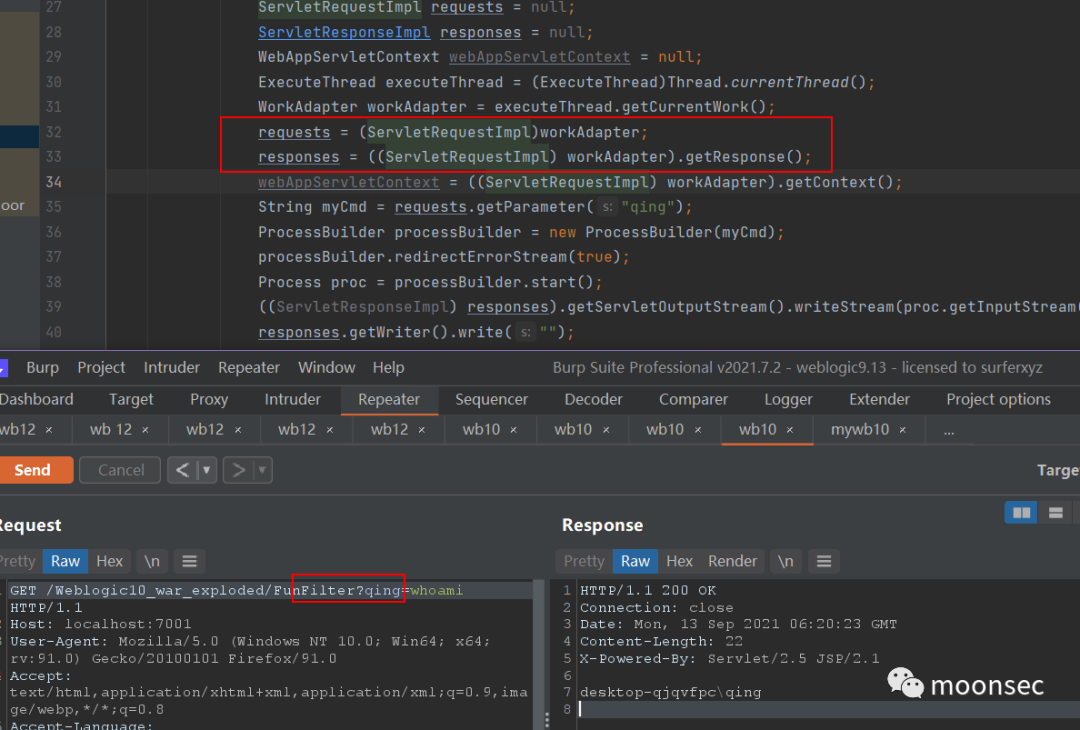Select Pretty view in Request panel
Viewport: 1080px width, 730px height.
[x=18, y=561]
